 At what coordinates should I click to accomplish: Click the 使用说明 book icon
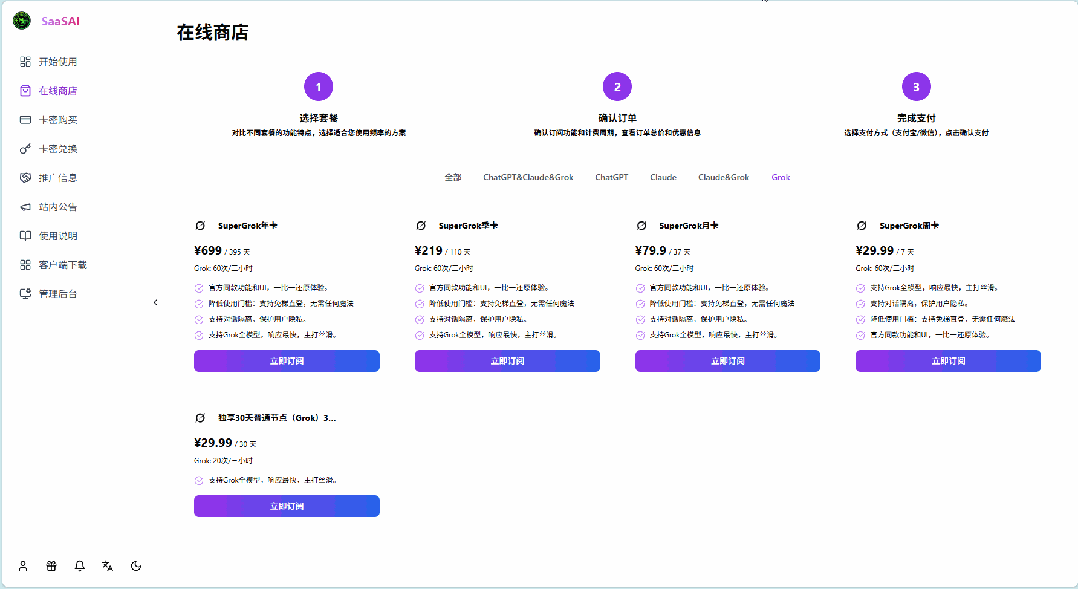click(x=25, y=236)
